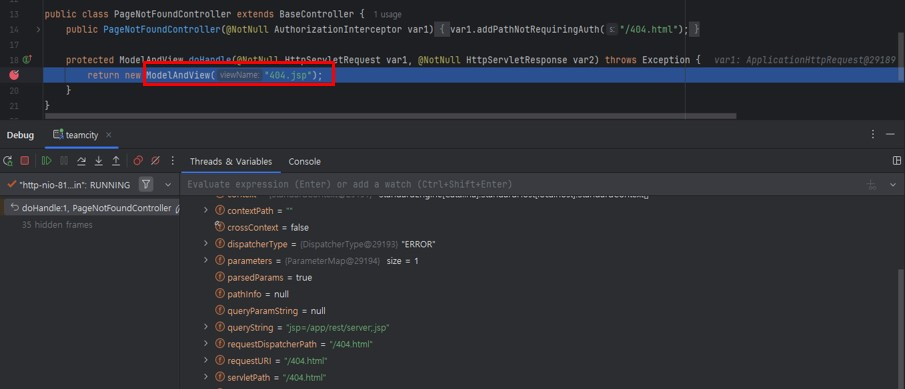Expand the queryString variable node
905x389 pixels.
tap(206, 327)
